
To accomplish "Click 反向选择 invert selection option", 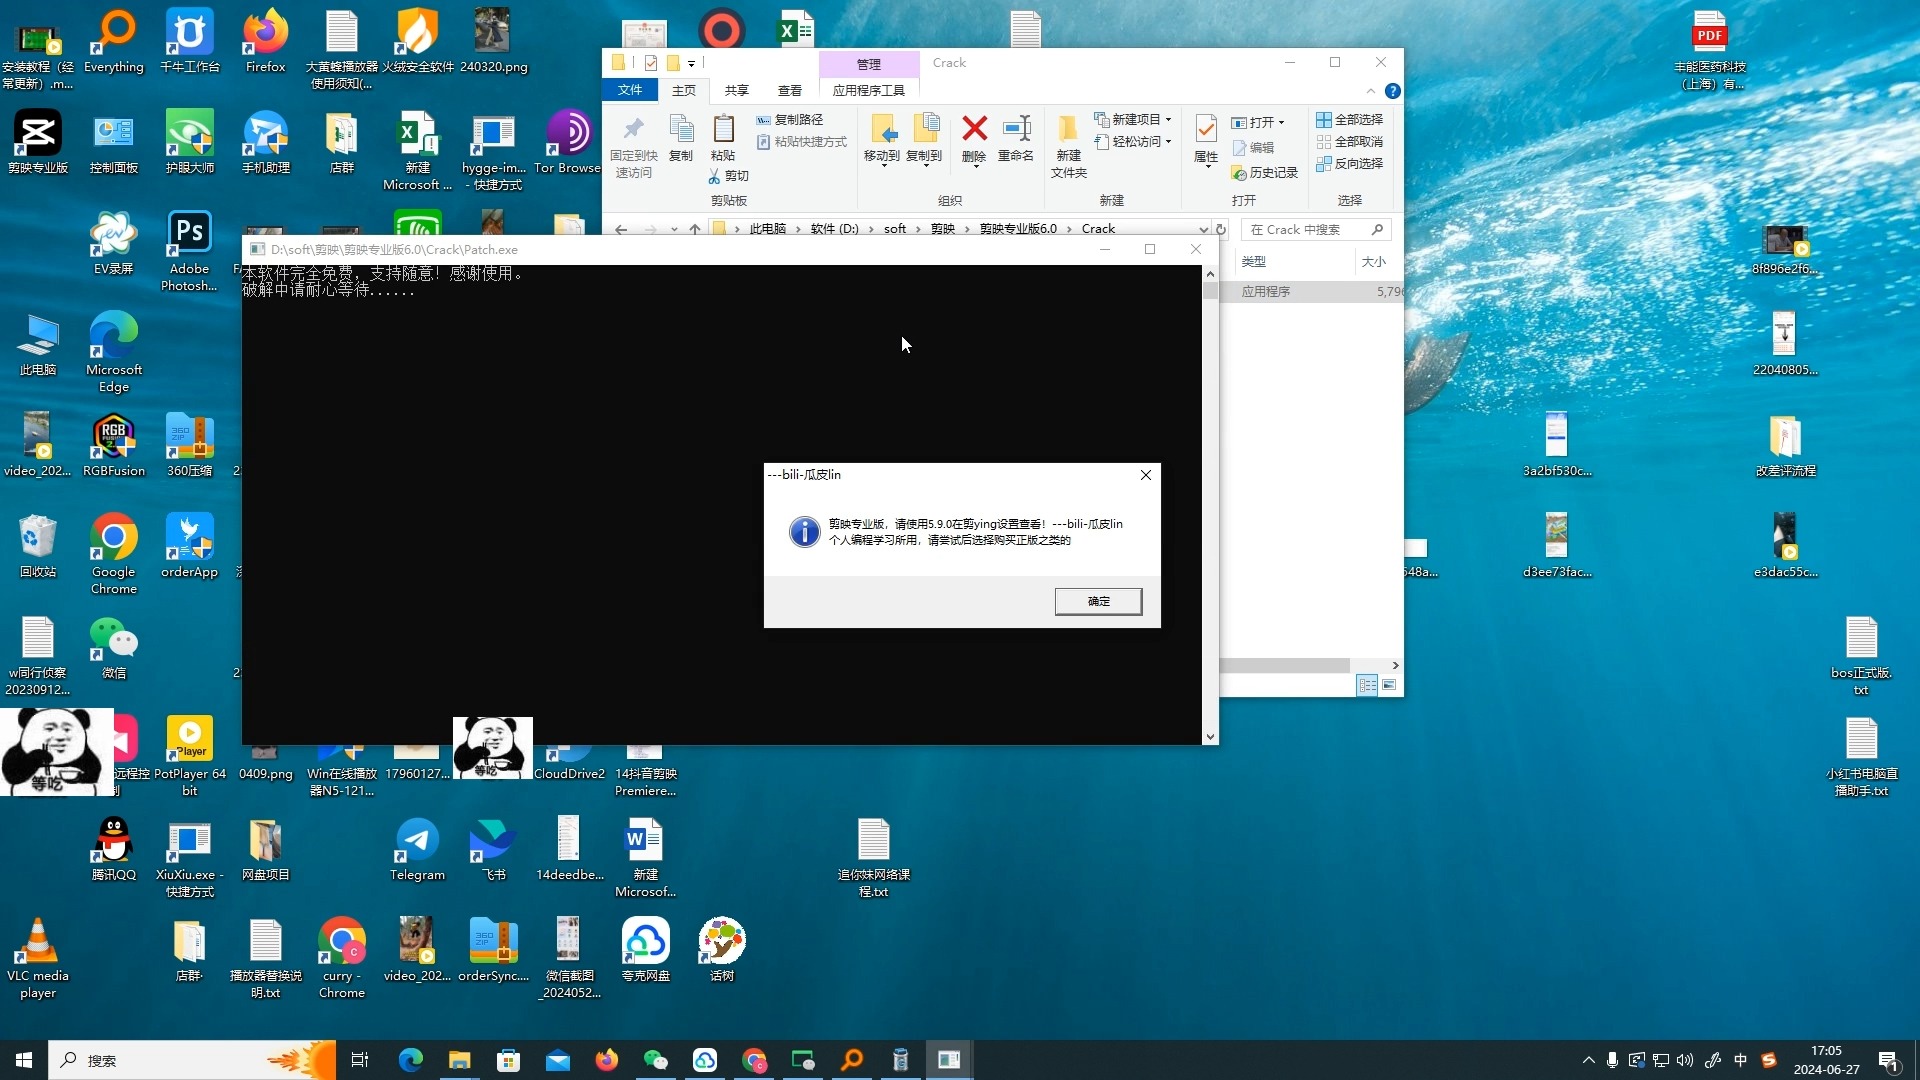I will pyautogui.click(x=1350, y=164).
